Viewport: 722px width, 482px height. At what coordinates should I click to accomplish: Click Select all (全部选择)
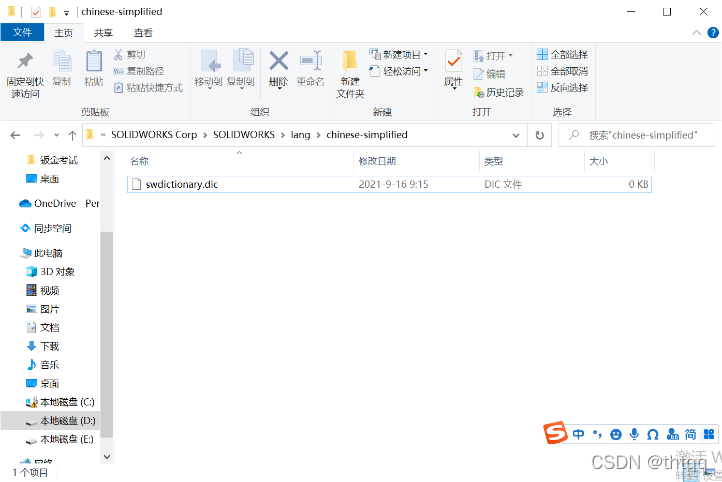coord(562,54)
